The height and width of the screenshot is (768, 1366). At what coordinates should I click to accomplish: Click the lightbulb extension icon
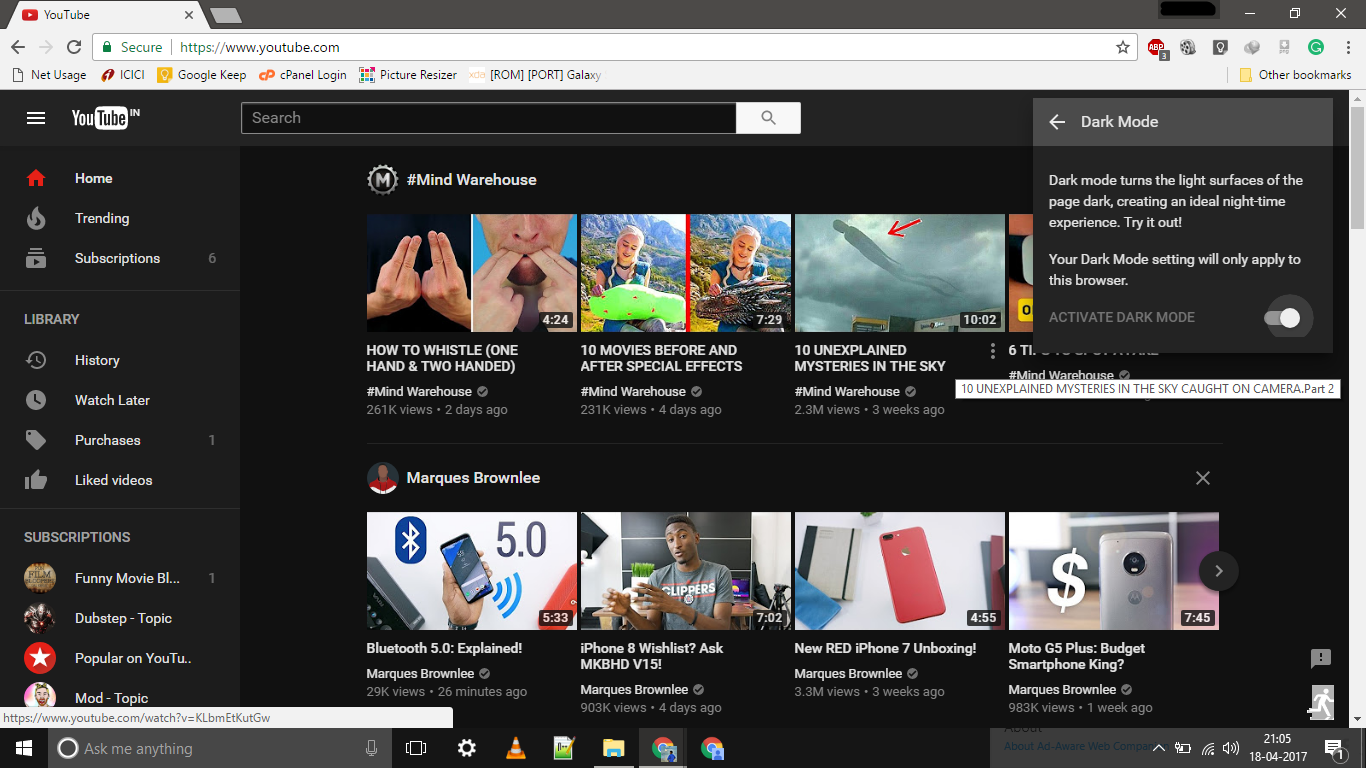pyautogui.click(x=1220, y=47)
